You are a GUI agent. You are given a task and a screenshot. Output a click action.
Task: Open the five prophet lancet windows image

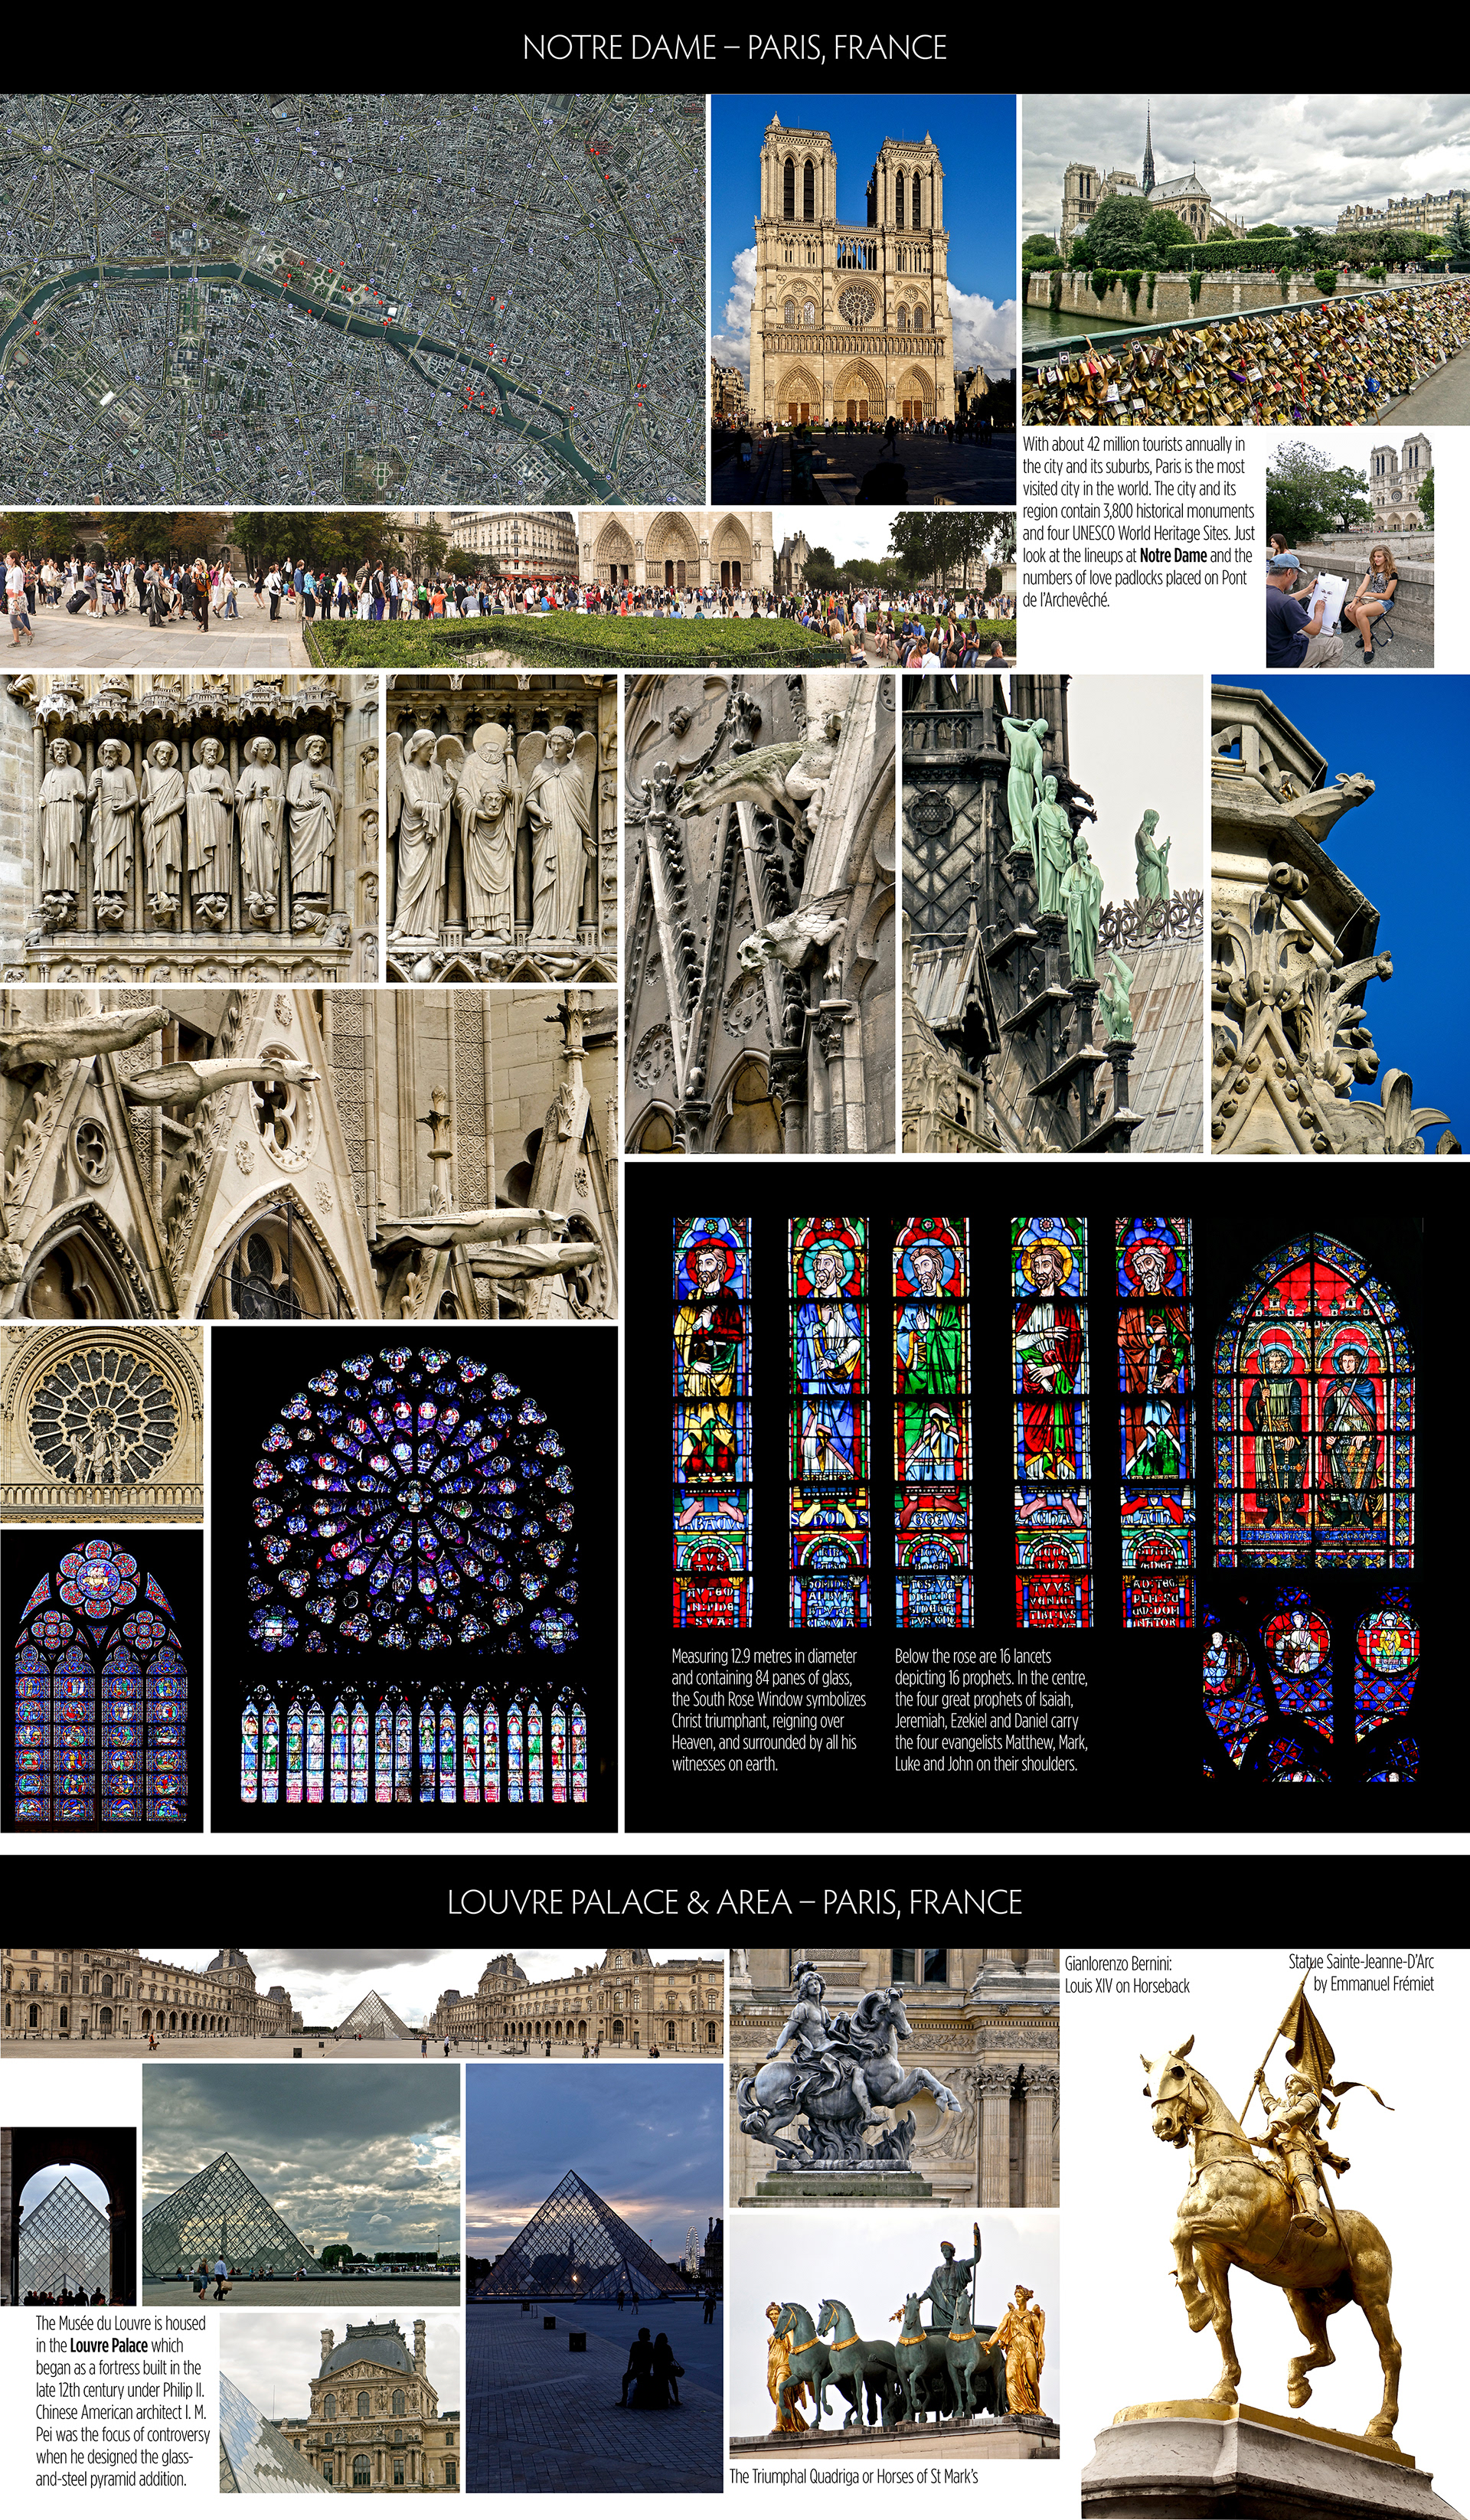(x=933, y=1422)
